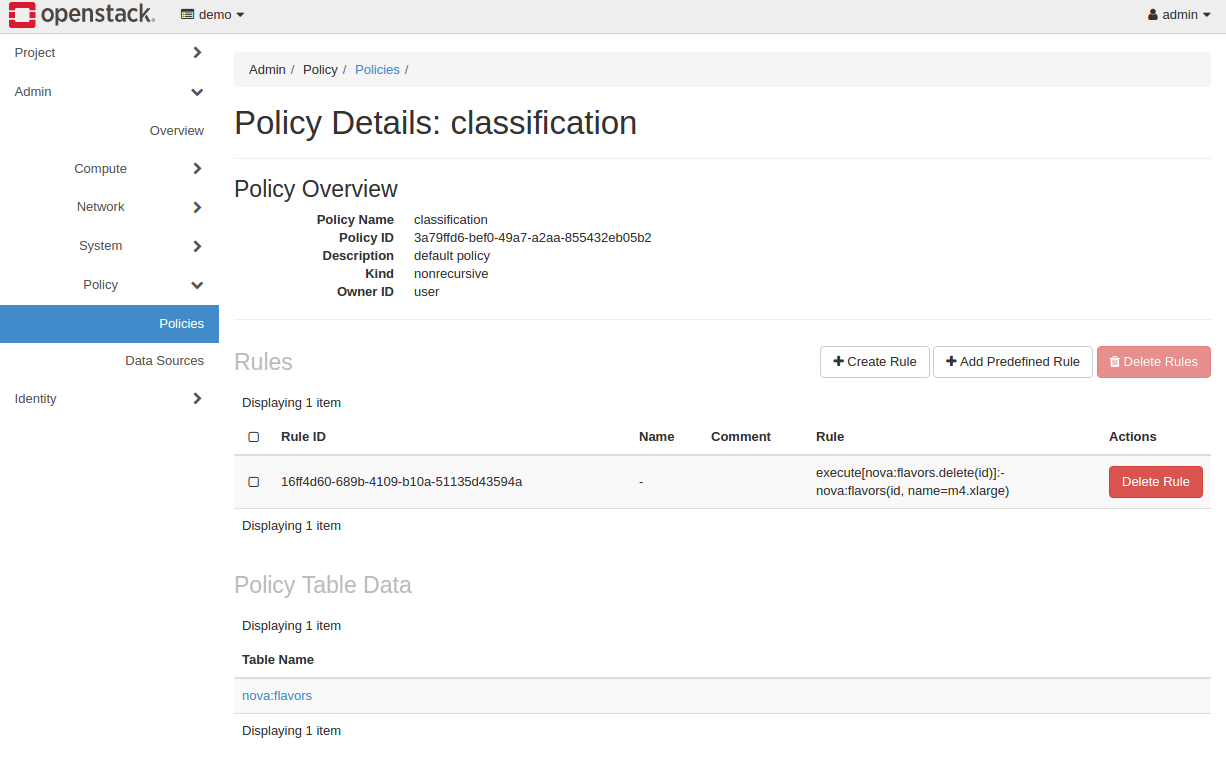The image size is (1226, 759).
Task: Expand the System submenu chevron
Action: pos(197,246)
